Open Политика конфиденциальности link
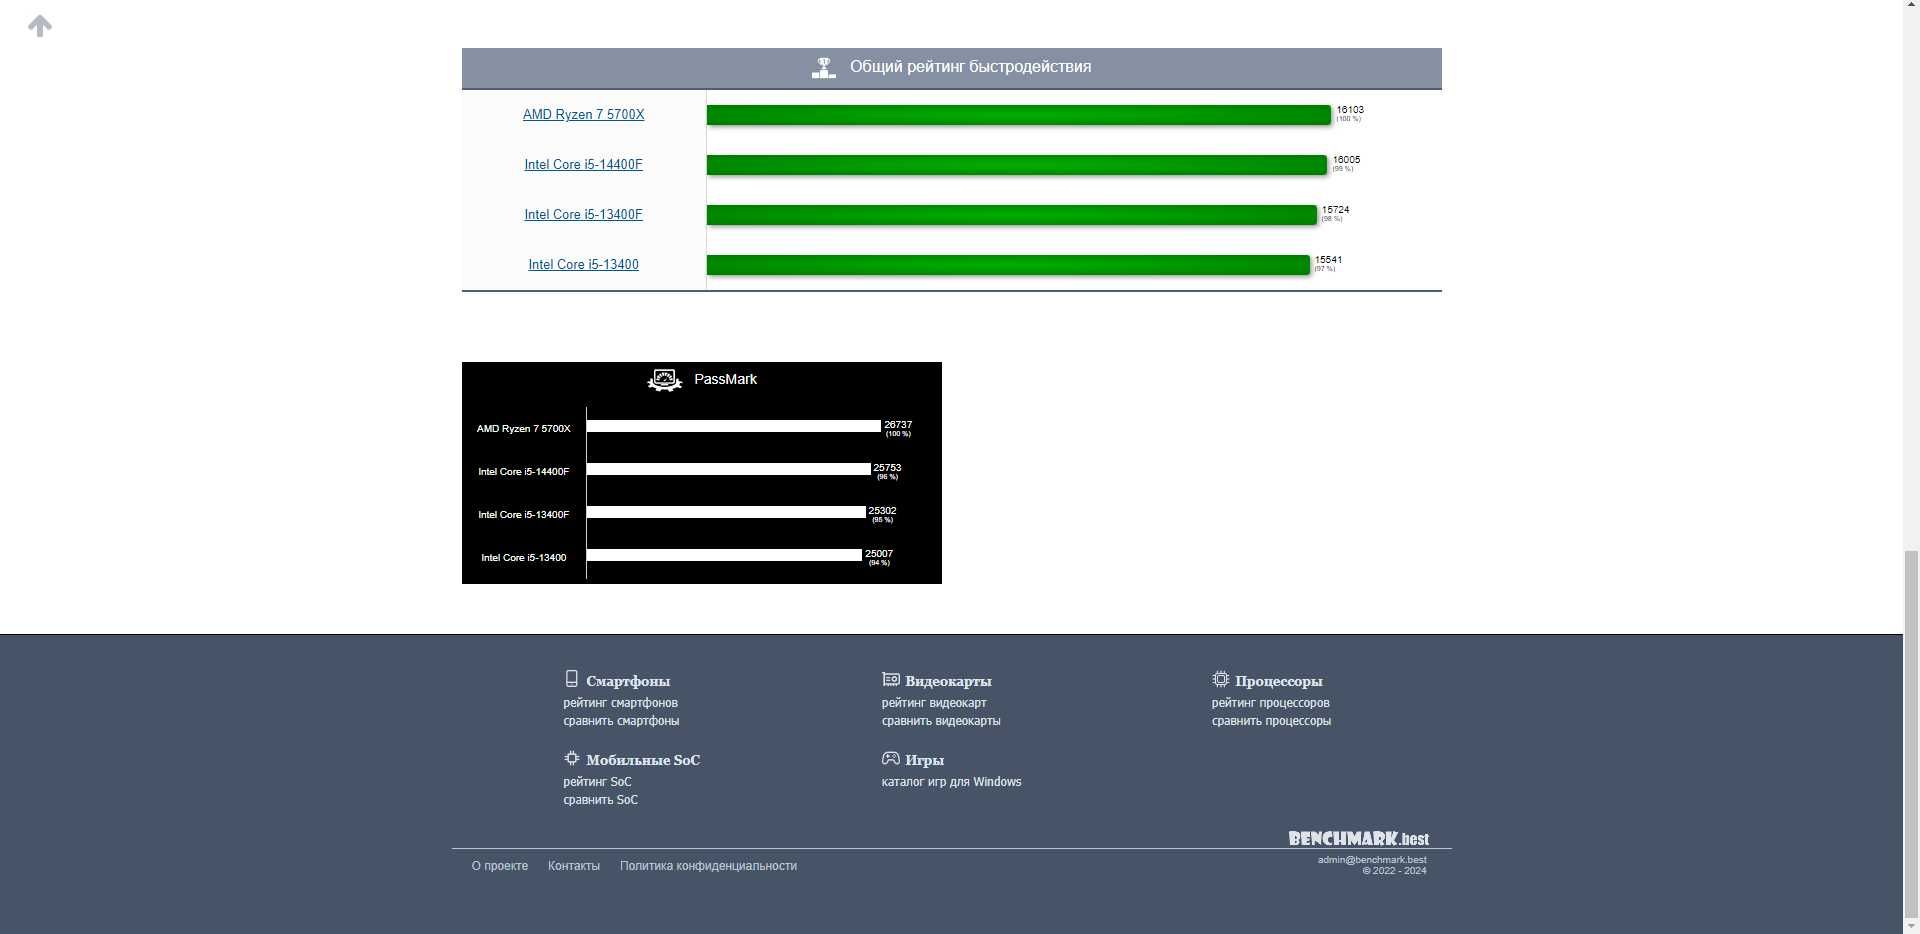The height and width of the screenshot is (934, 1920). tap(708, 866)
